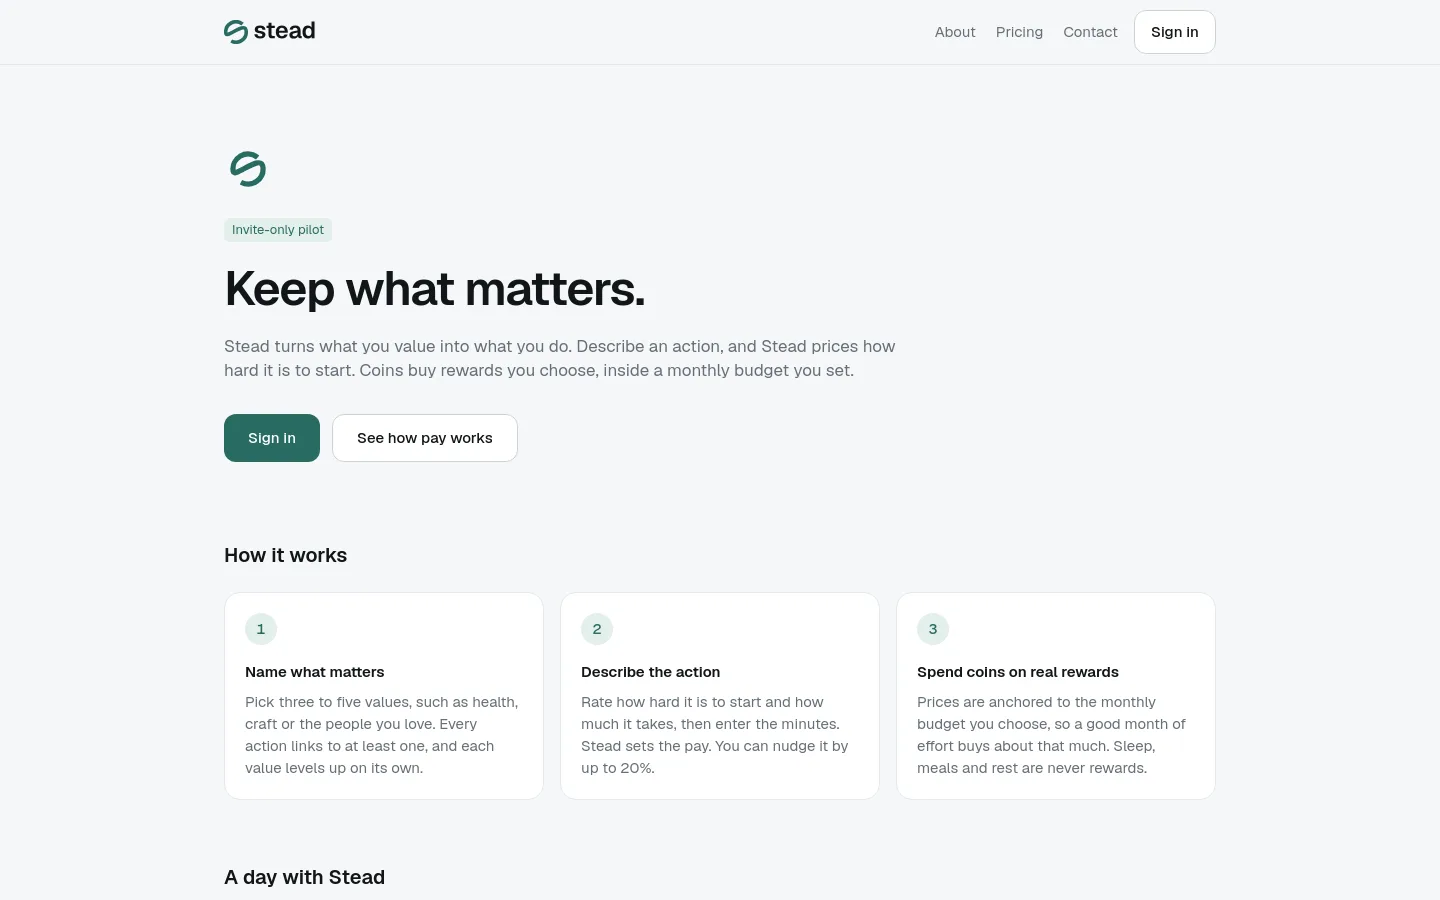Click the Spend coins on real rewards title
The height and width of the screenshot is (900, 1440).
click(x=1018, y=672)
